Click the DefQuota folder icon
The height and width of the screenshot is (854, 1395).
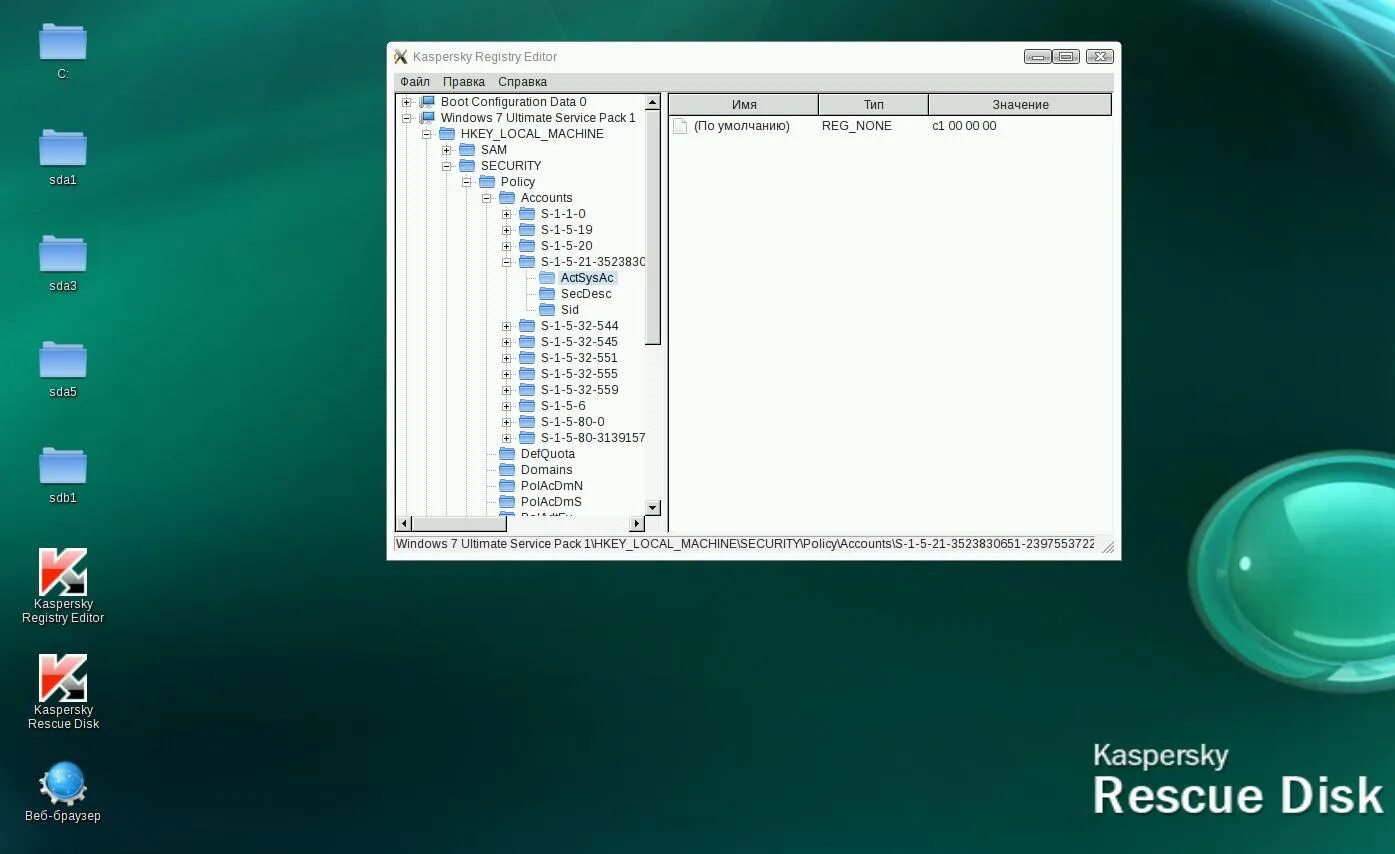507,454
